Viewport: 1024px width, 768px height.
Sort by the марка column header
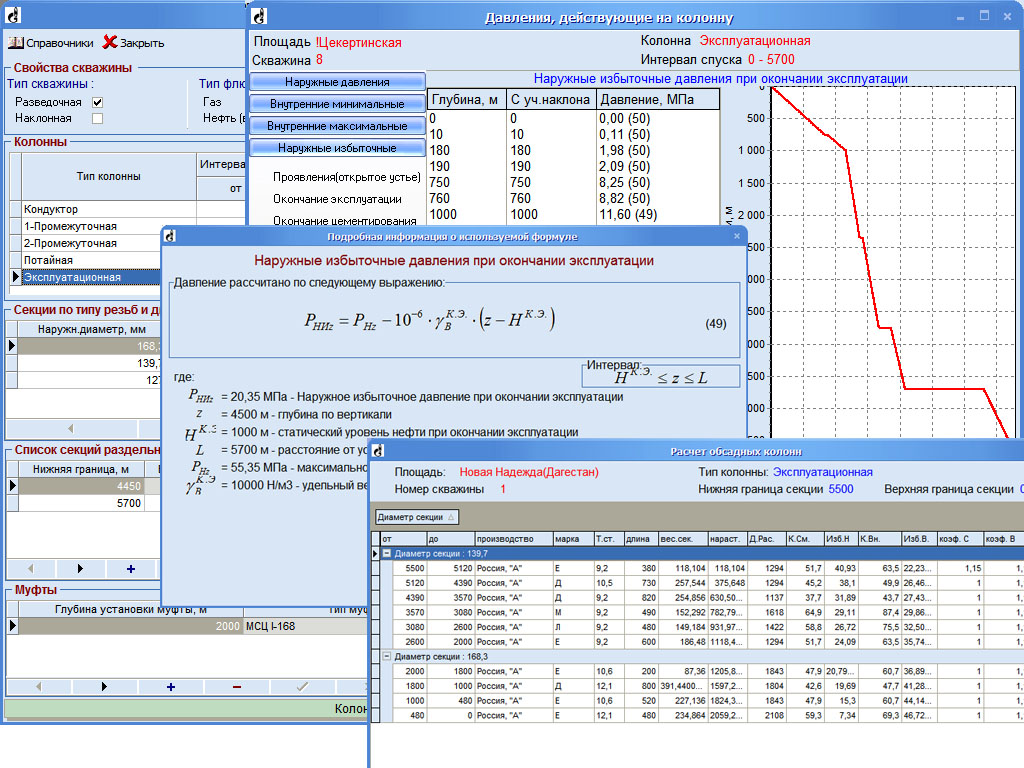tap(573, 539)
